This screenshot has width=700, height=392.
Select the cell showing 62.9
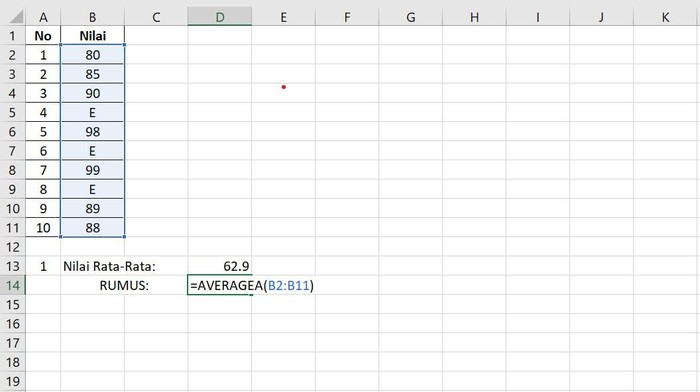(220, 266)
